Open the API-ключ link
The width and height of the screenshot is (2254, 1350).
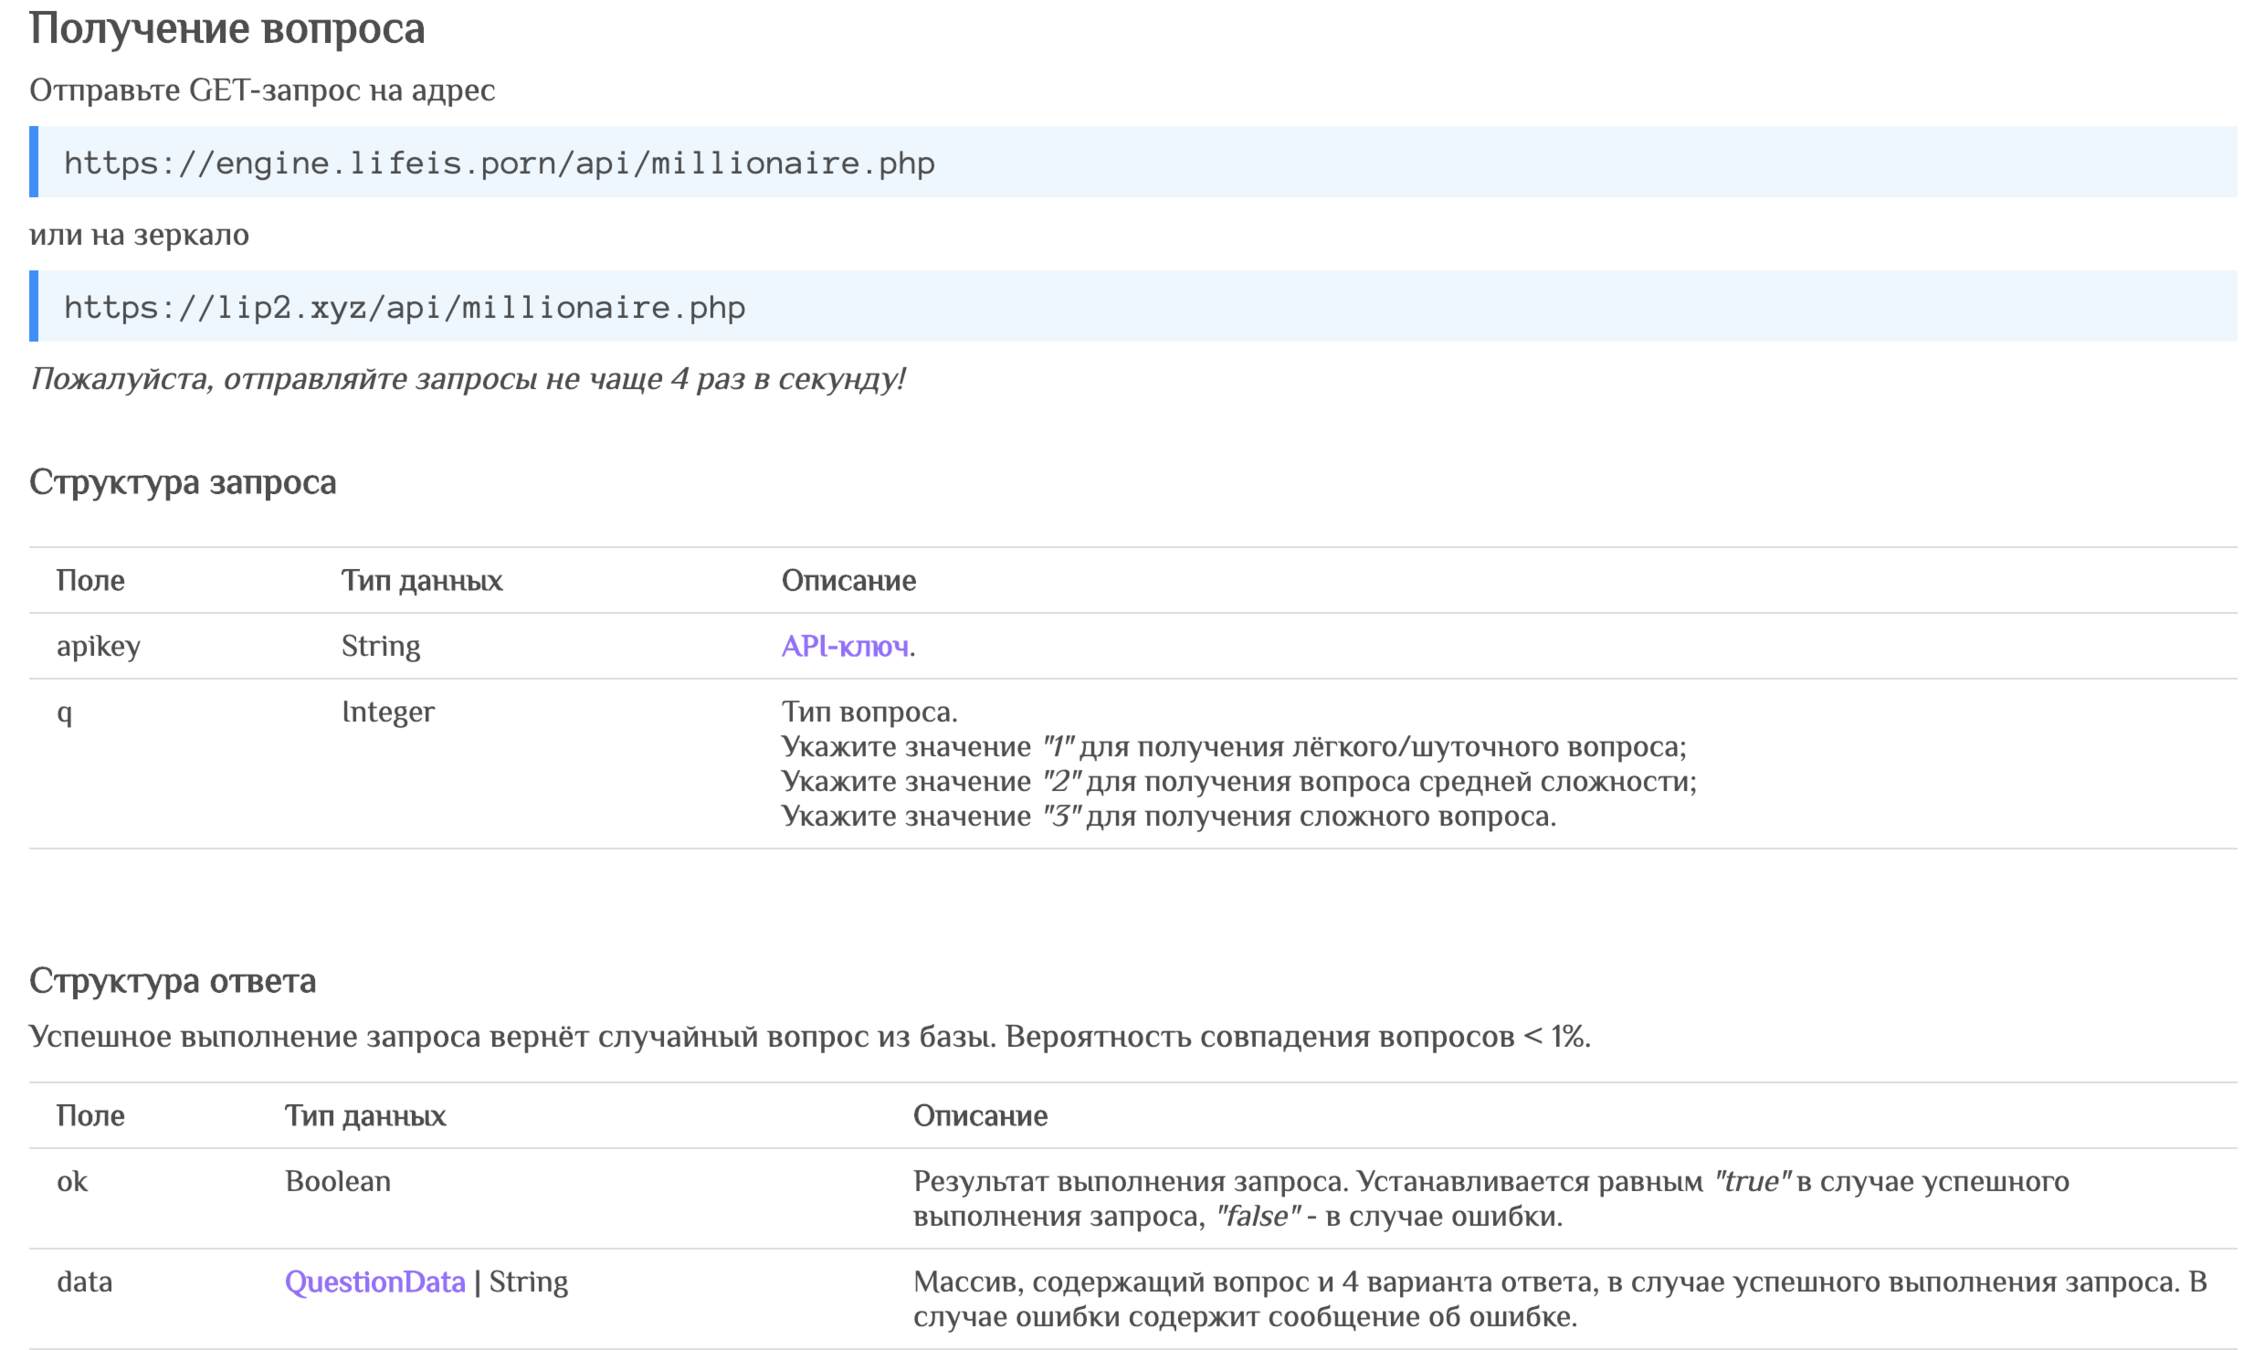pos(844,646)
